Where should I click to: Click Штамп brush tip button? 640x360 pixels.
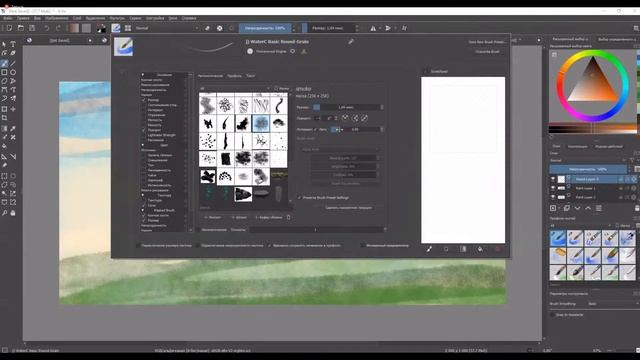point(239,218)
